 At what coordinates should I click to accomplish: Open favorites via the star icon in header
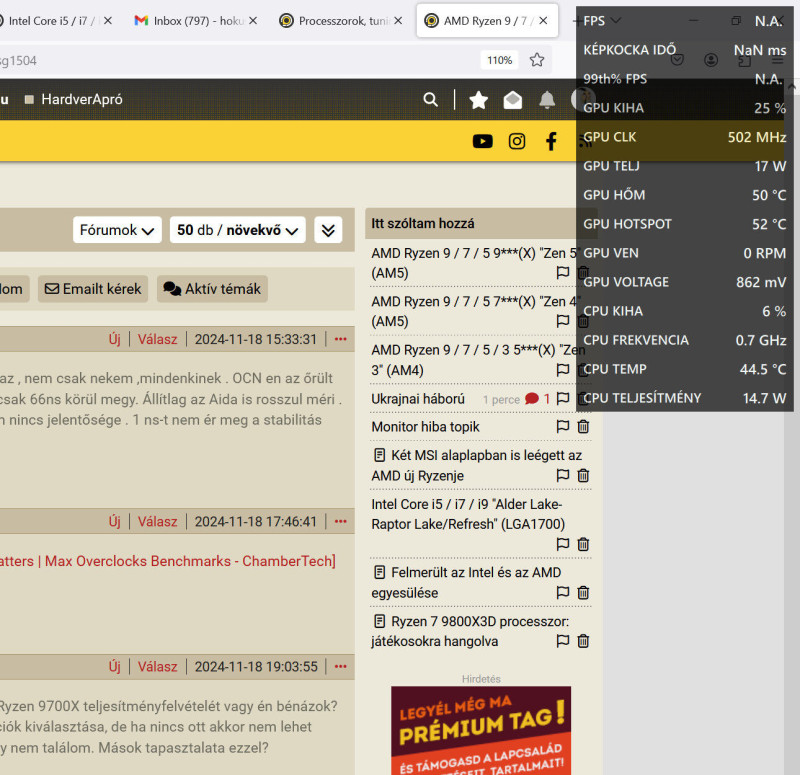478,99
